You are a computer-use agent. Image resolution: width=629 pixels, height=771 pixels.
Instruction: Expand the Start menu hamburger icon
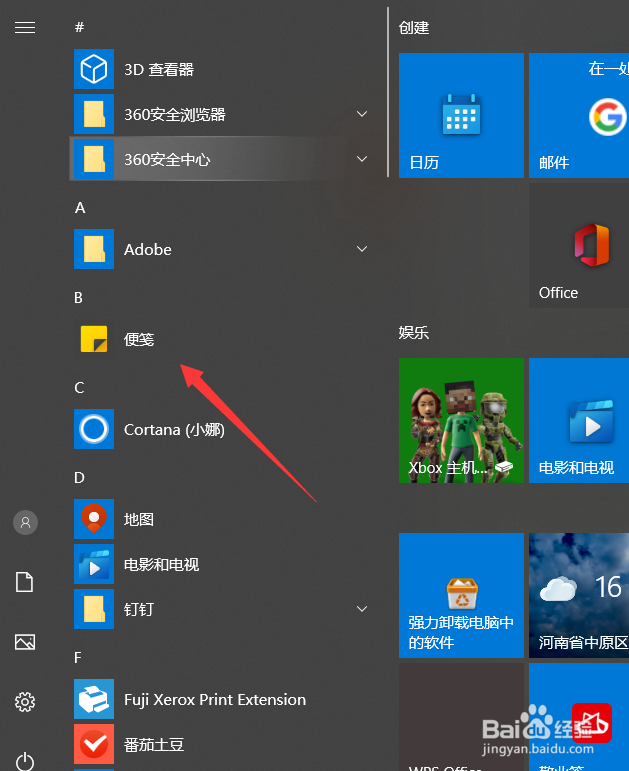(x=25, y=28)
